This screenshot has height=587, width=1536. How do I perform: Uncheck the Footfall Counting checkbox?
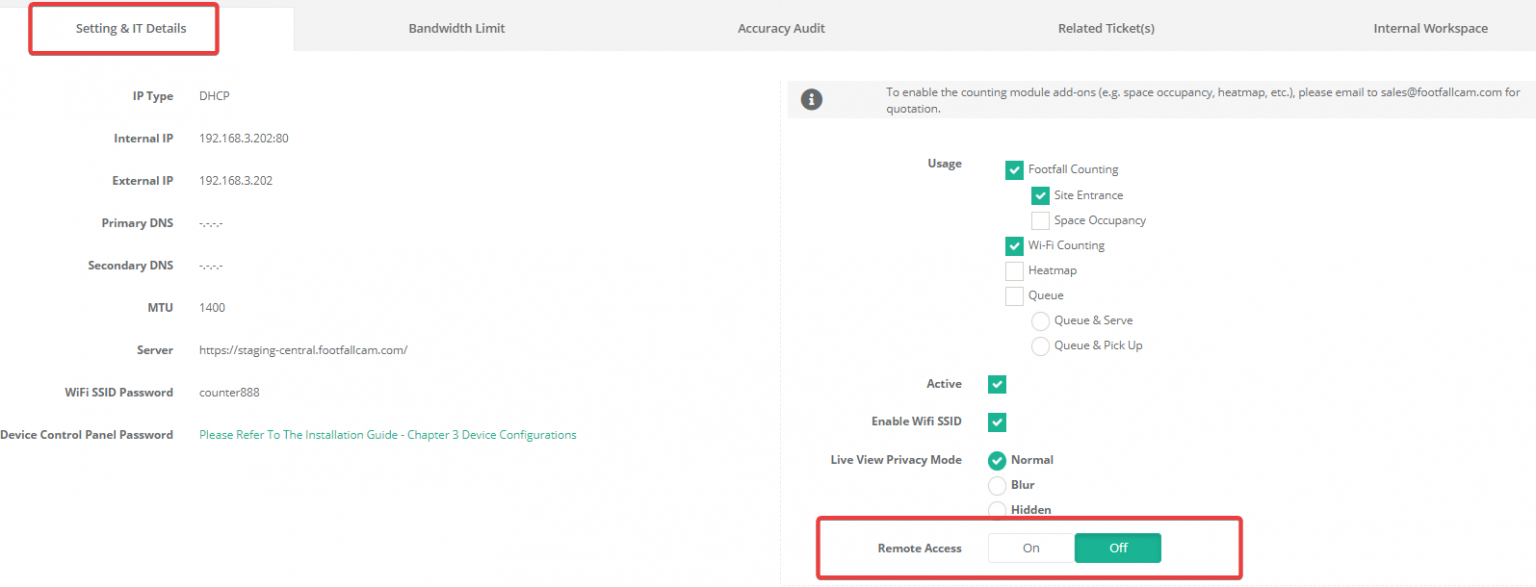[1014, 170]
